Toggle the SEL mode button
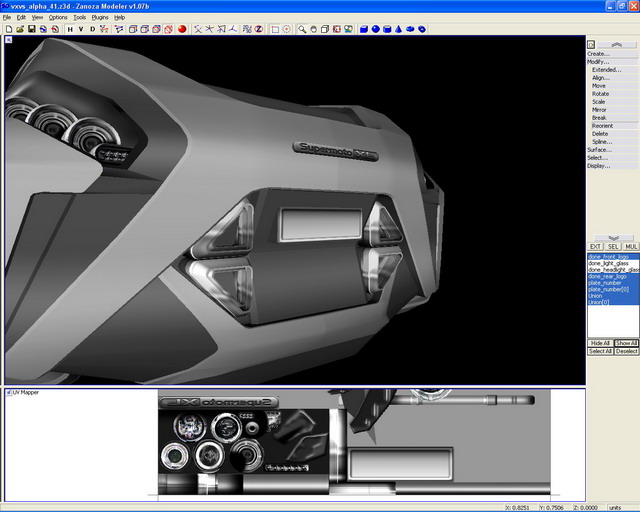The width and height of the screenshot is (640, 512). click(613, 246)
